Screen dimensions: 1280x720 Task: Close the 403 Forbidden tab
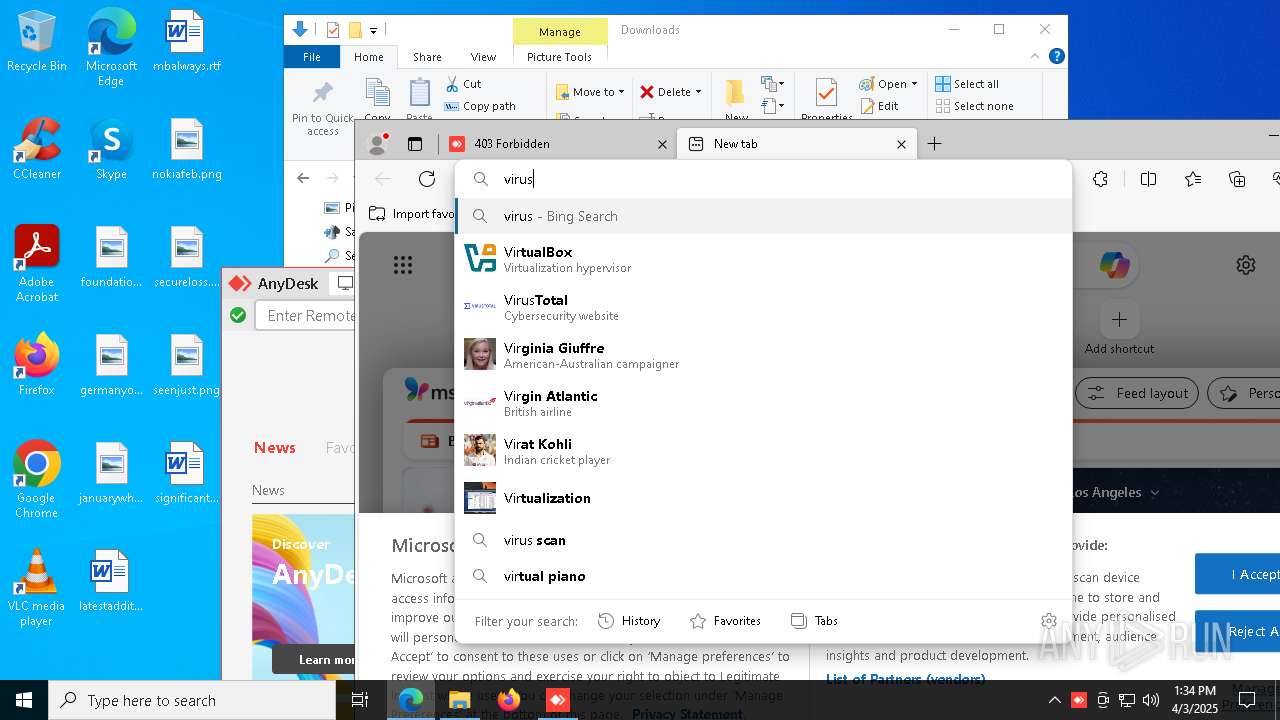click(662, 144)
